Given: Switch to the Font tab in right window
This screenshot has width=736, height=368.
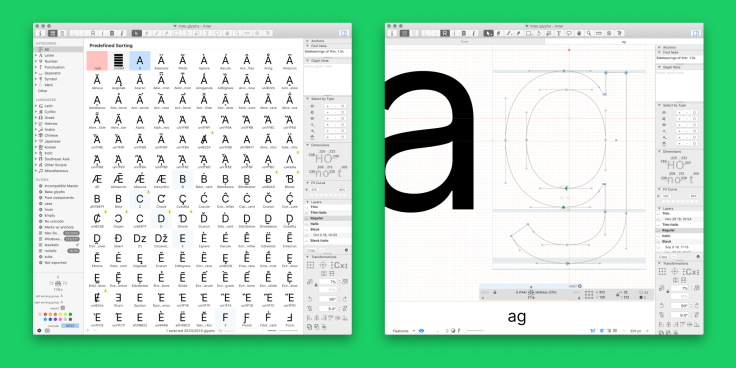Looking at the screenshot, I should point(464,41).
